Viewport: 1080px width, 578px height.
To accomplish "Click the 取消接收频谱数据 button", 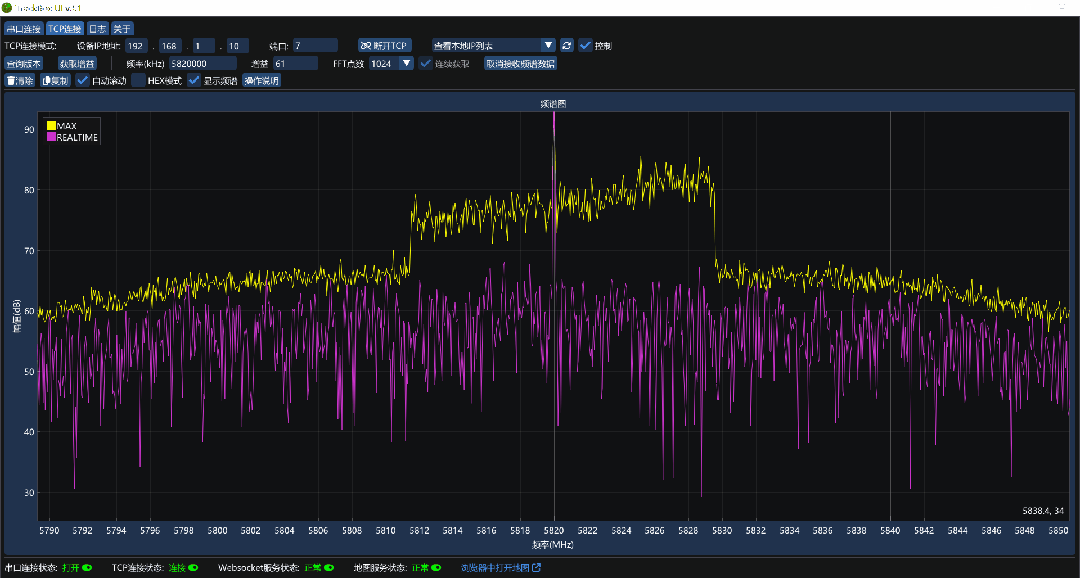I will click(520, 63).
